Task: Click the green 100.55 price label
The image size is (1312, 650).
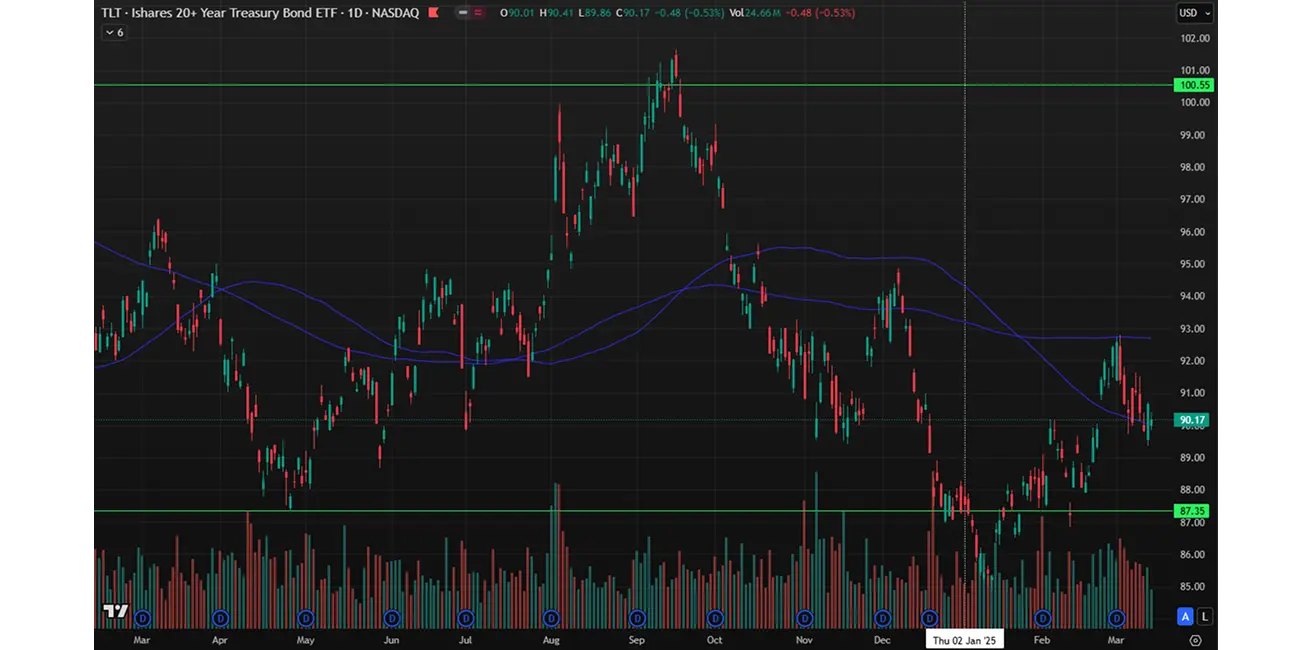Action: coord(1194,85)
